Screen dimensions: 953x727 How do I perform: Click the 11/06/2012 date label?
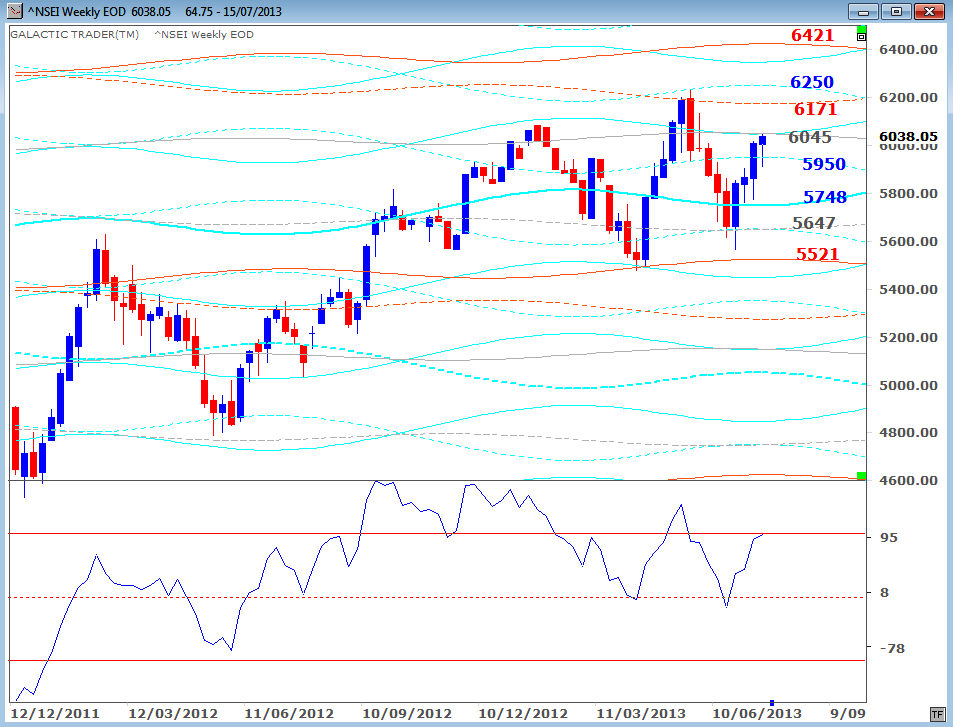[289, 714]
